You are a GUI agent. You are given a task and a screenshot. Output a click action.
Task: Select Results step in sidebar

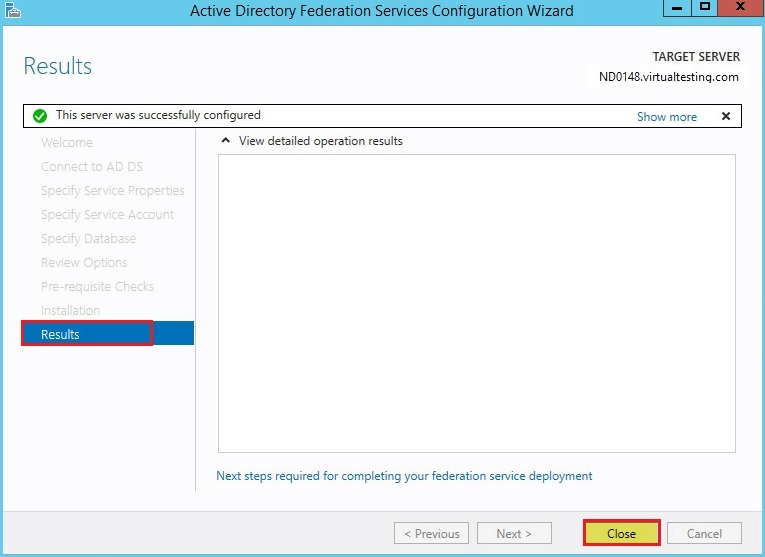(107, 334)
